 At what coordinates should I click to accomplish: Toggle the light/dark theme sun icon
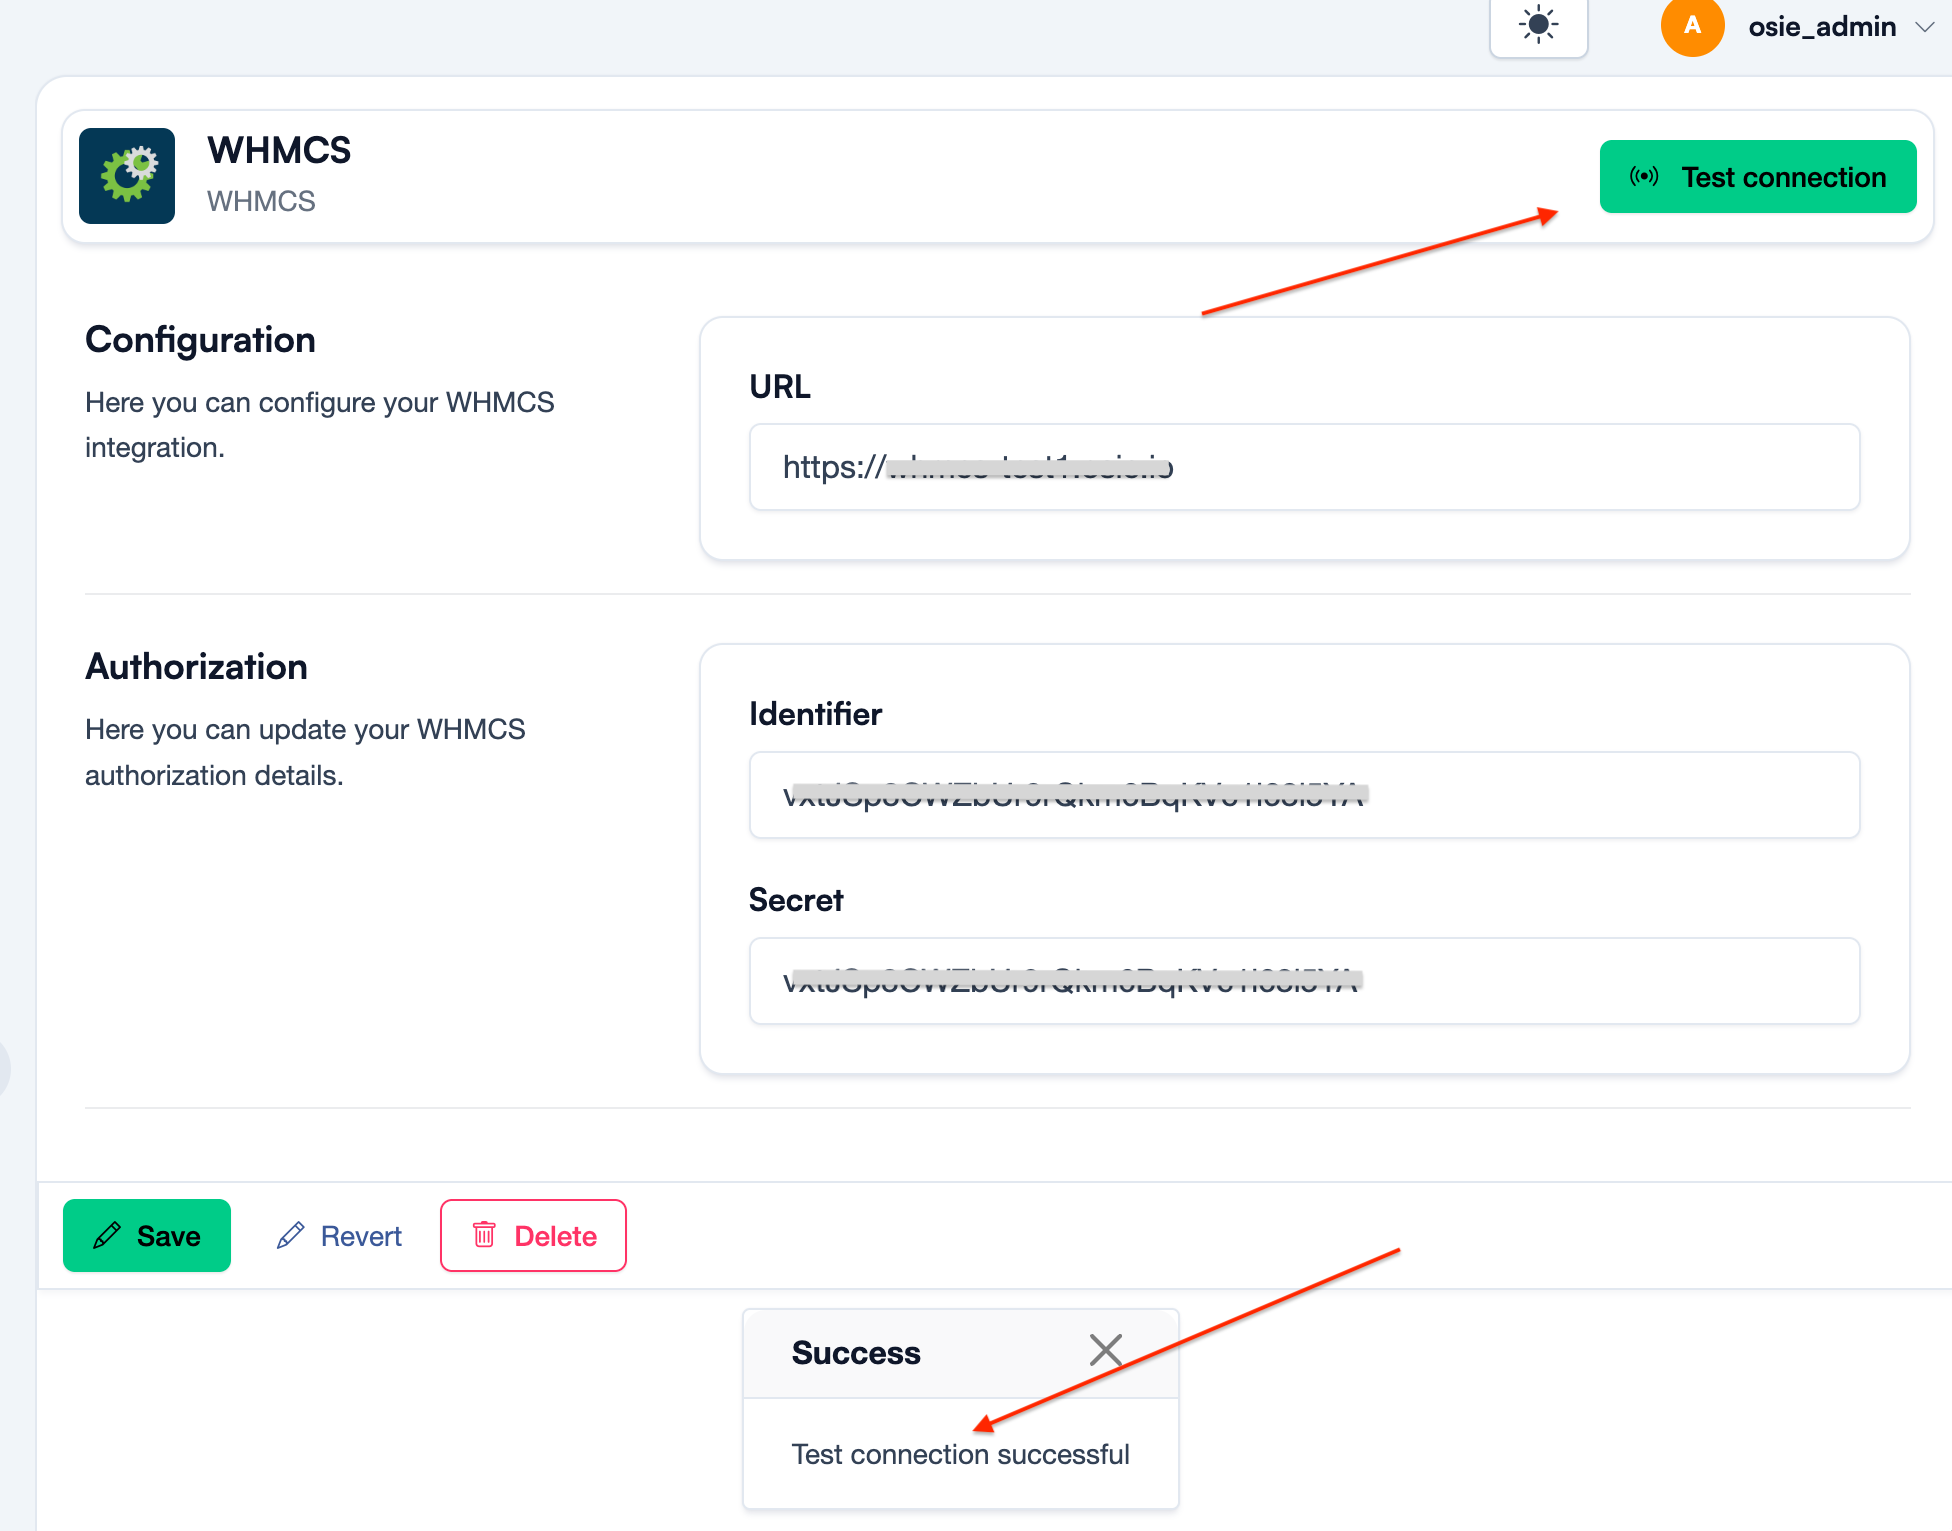(x=1538, y=26)
